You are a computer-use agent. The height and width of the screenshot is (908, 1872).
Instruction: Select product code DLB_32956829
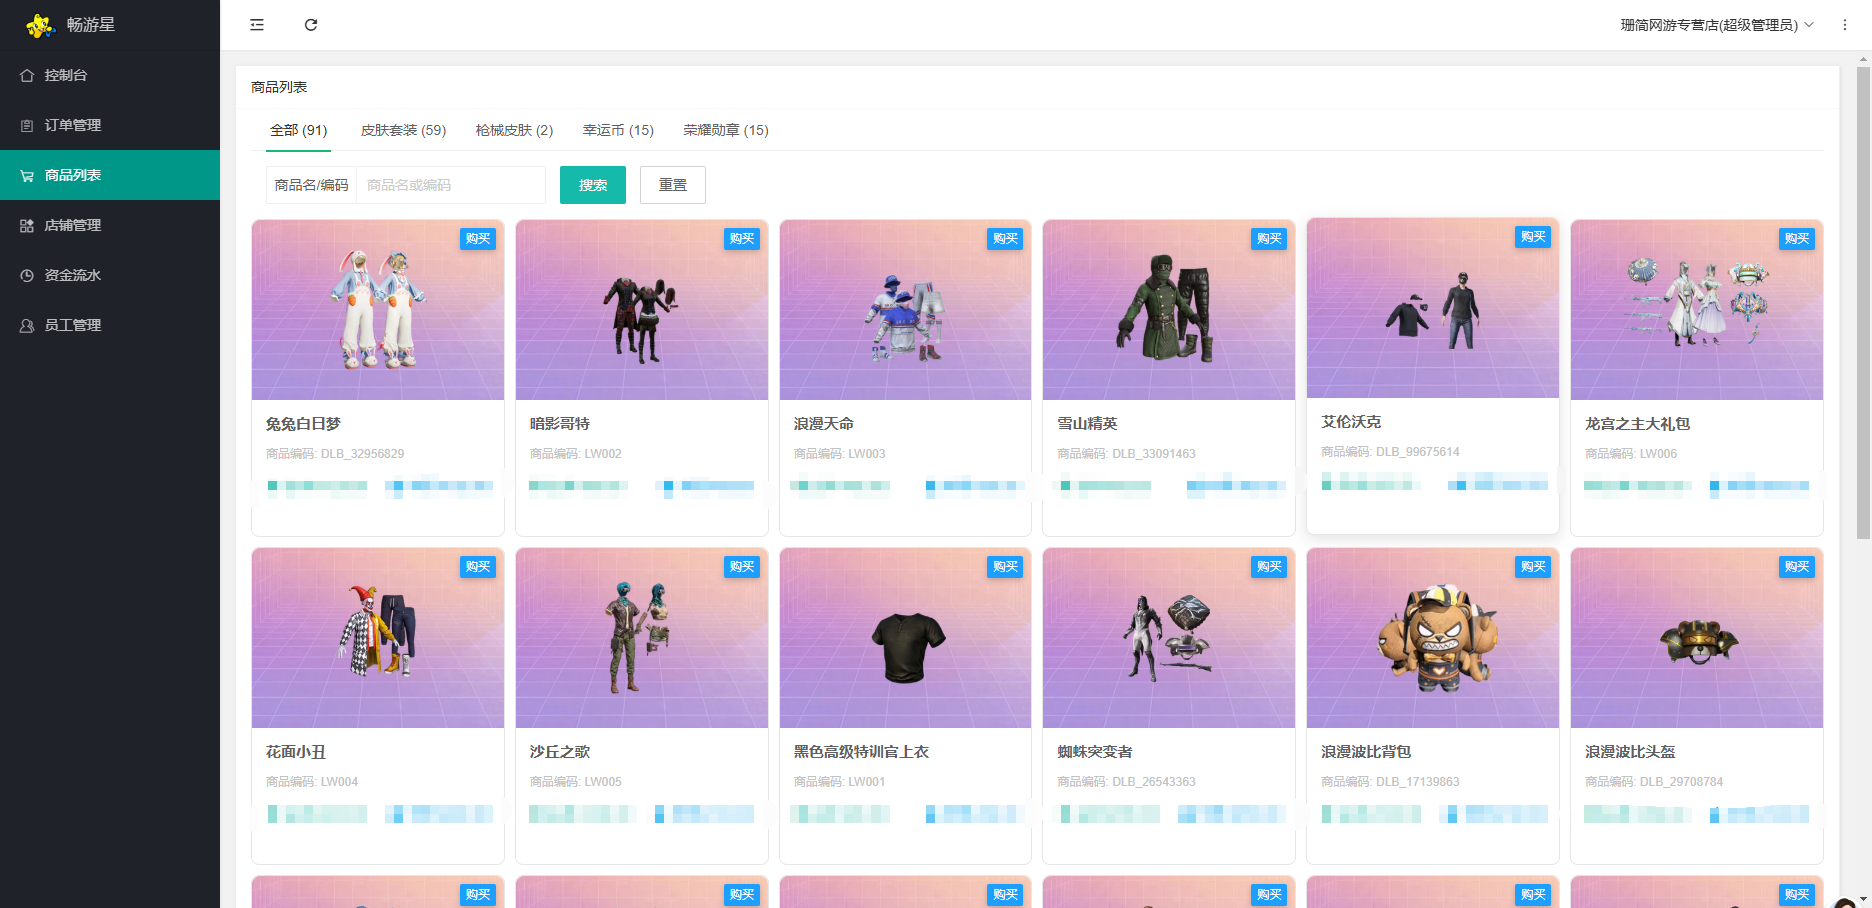click(x=362, y=454)
